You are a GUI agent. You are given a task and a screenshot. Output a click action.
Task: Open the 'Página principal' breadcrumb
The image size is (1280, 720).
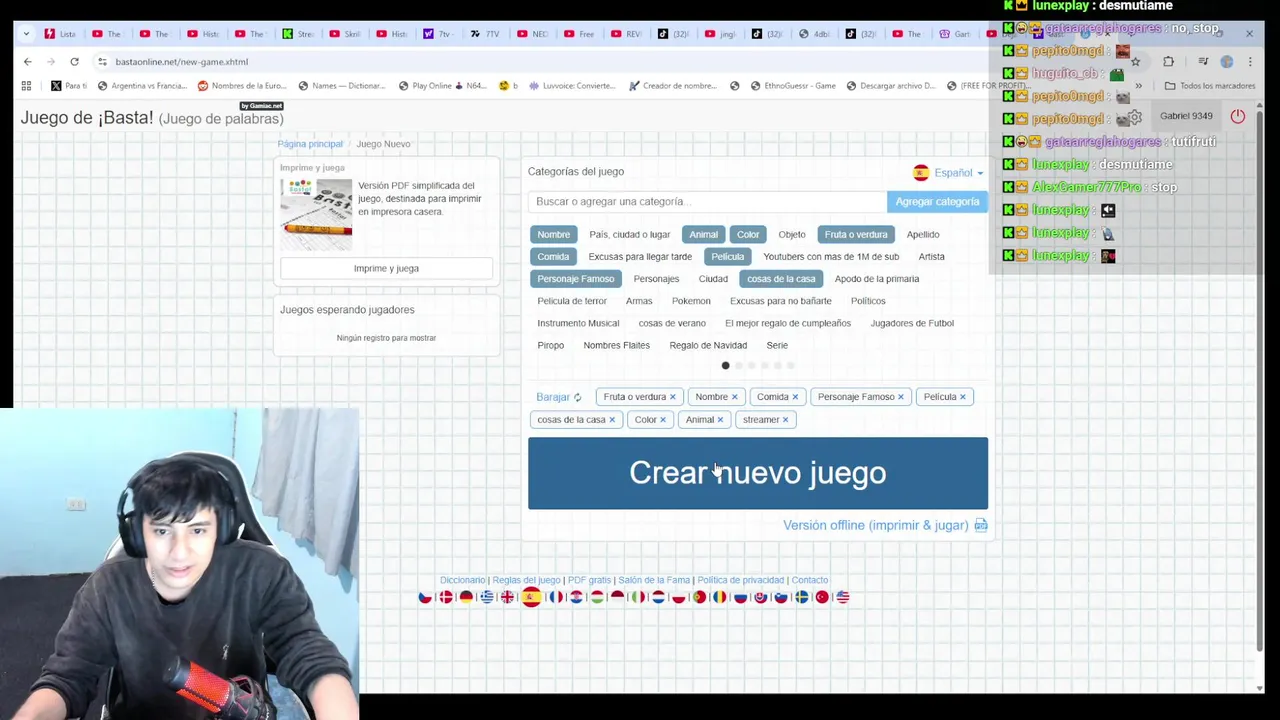pos(310,144)
